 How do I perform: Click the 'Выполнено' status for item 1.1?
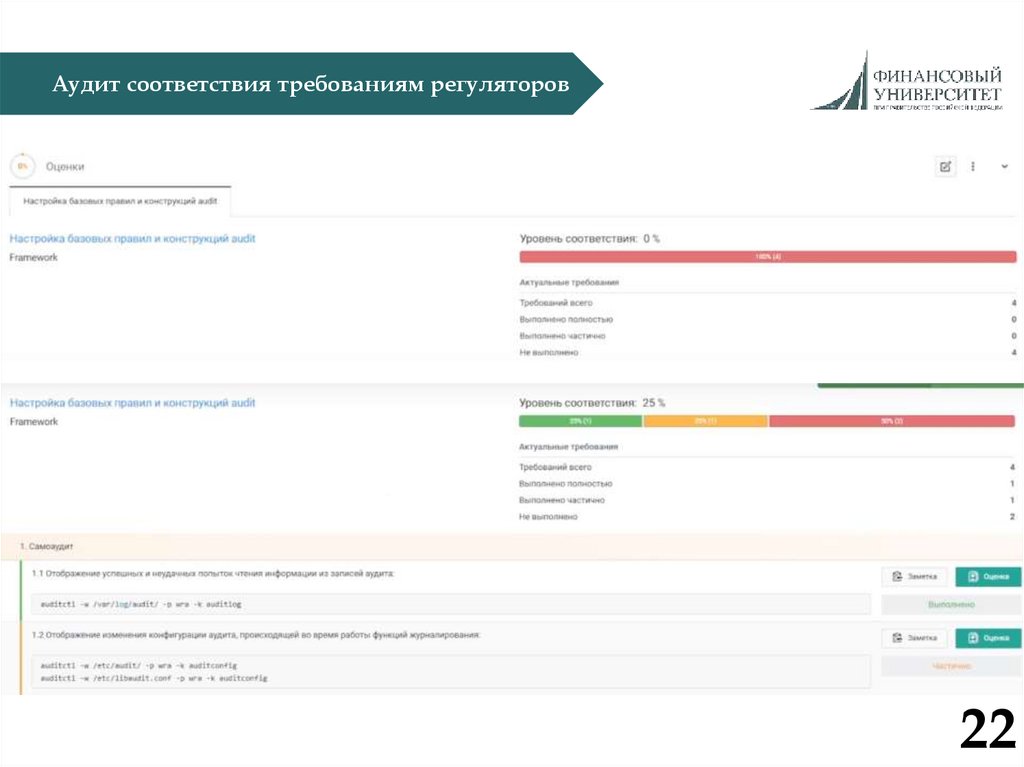coord(951,604)
